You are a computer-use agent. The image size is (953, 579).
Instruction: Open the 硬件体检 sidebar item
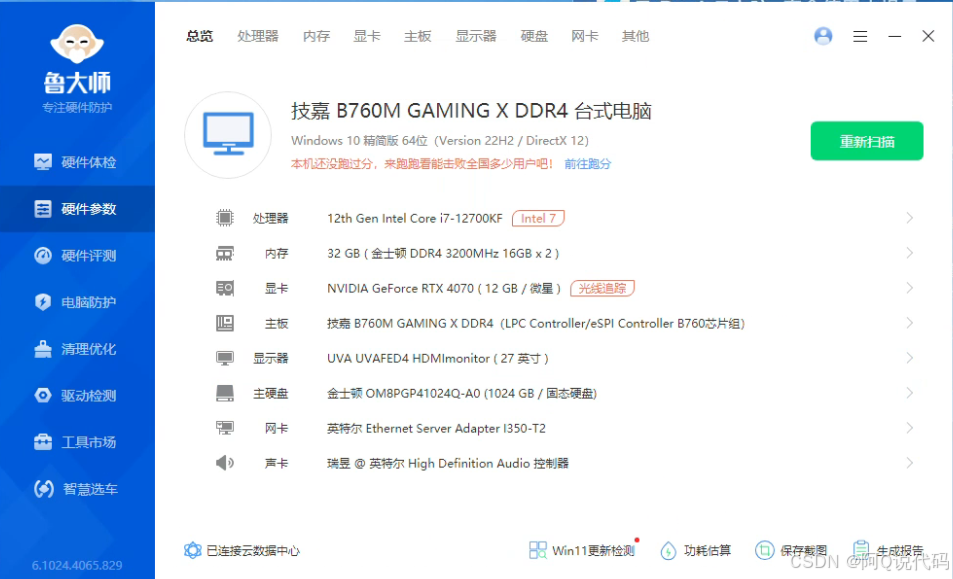77,162
